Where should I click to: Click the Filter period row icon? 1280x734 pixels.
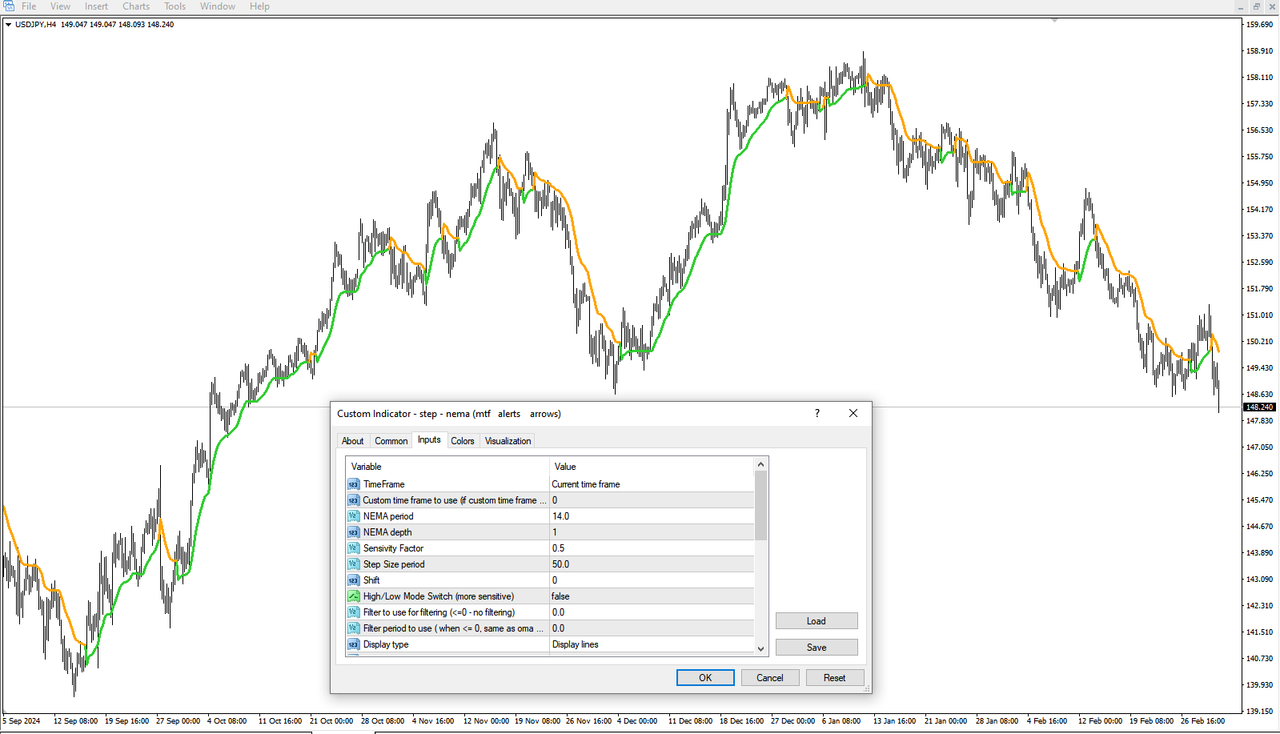click(353, 628)
